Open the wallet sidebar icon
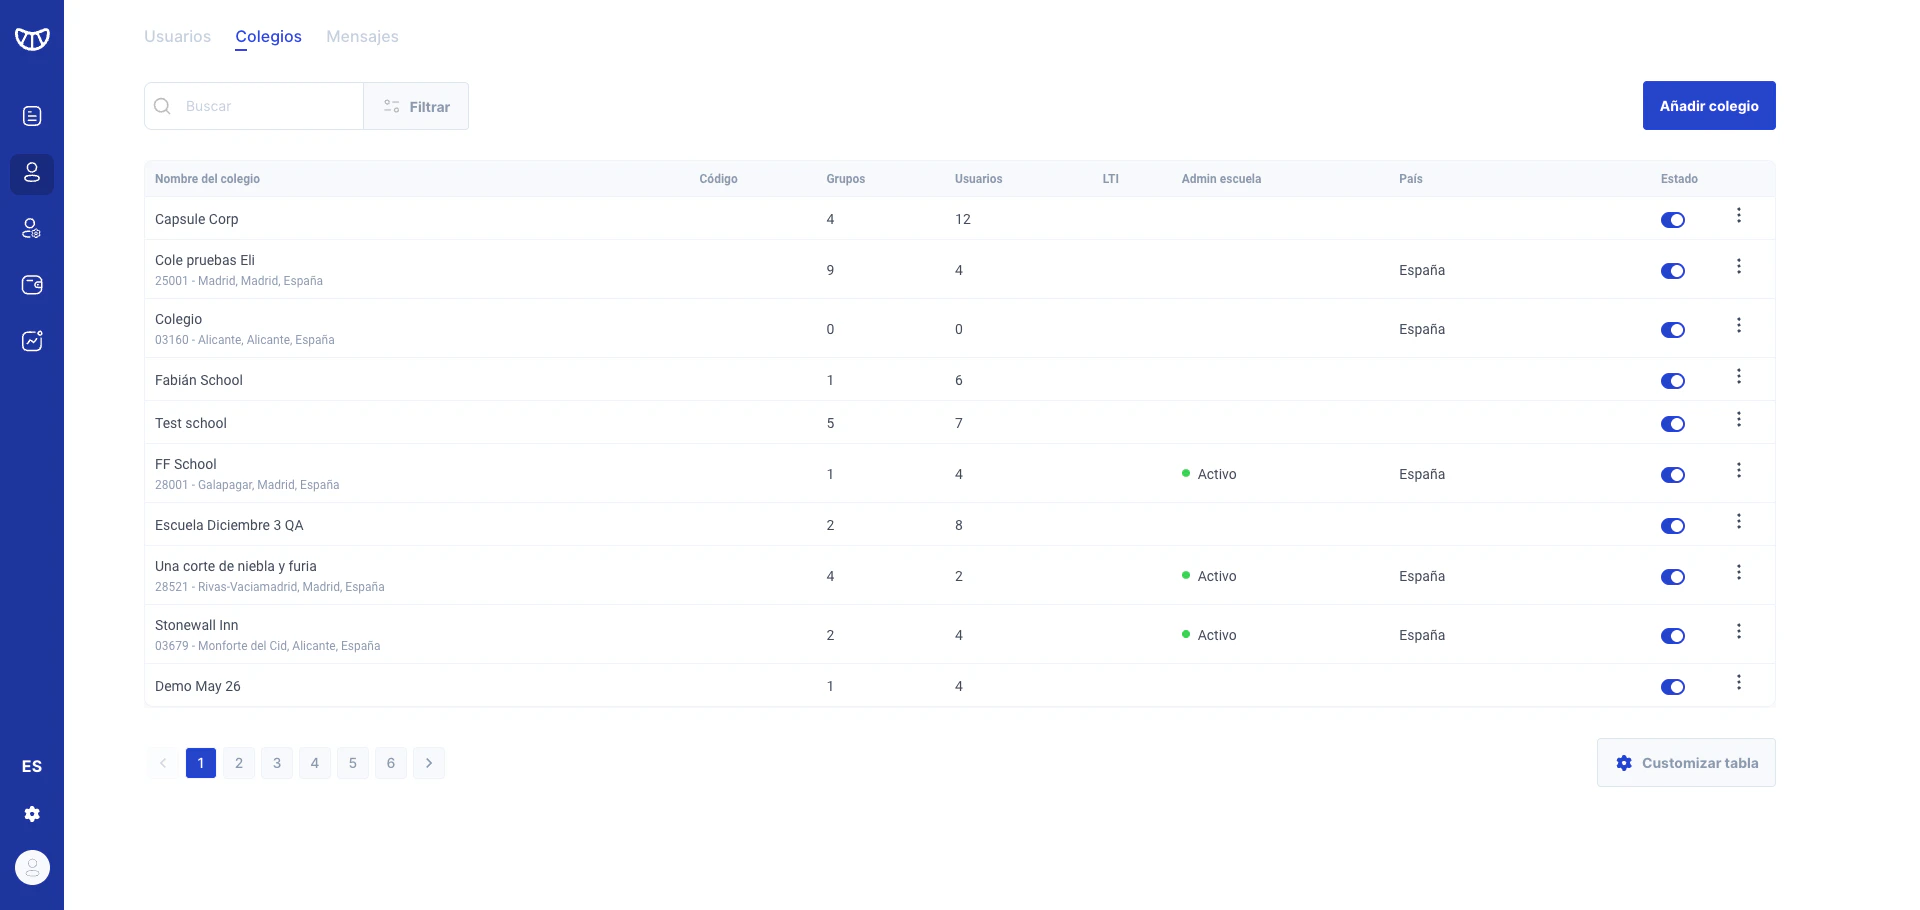 tap(32, 285)
